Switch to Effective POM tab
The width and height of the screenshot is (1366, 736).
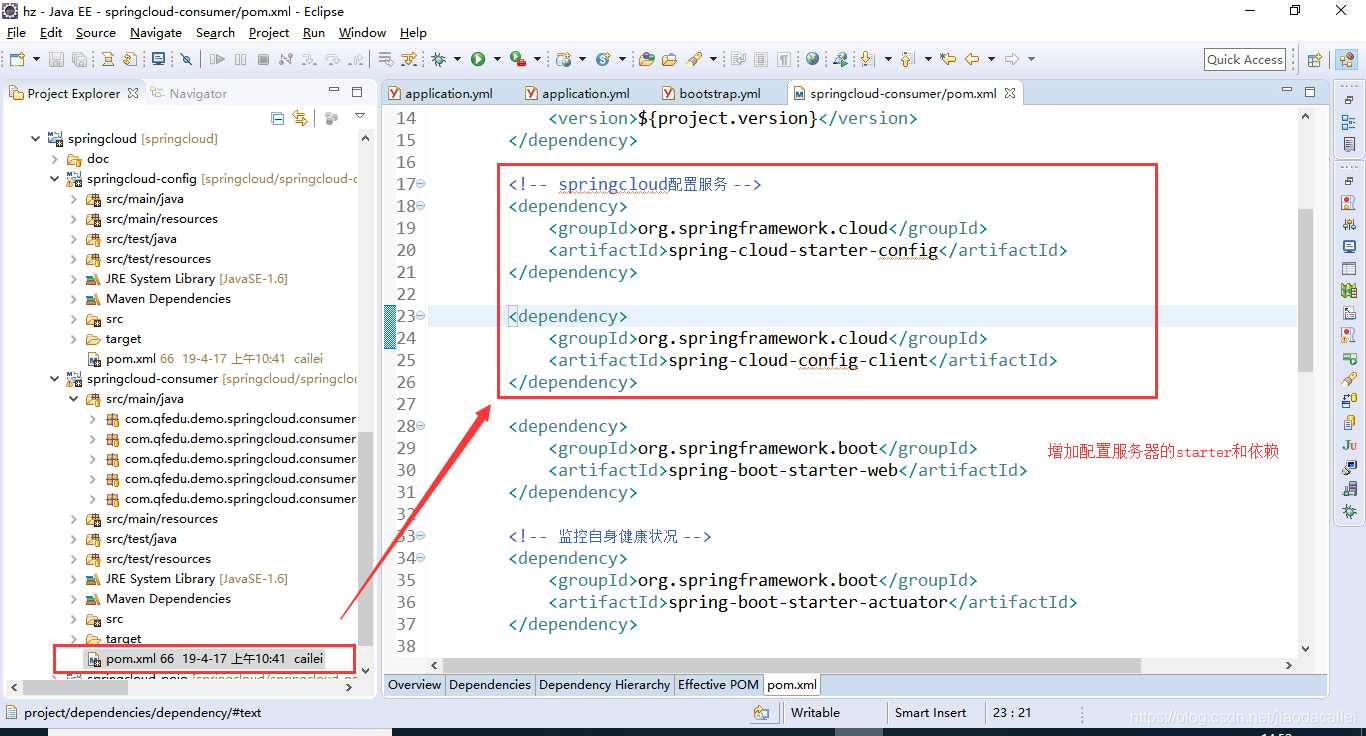(718, 685)
